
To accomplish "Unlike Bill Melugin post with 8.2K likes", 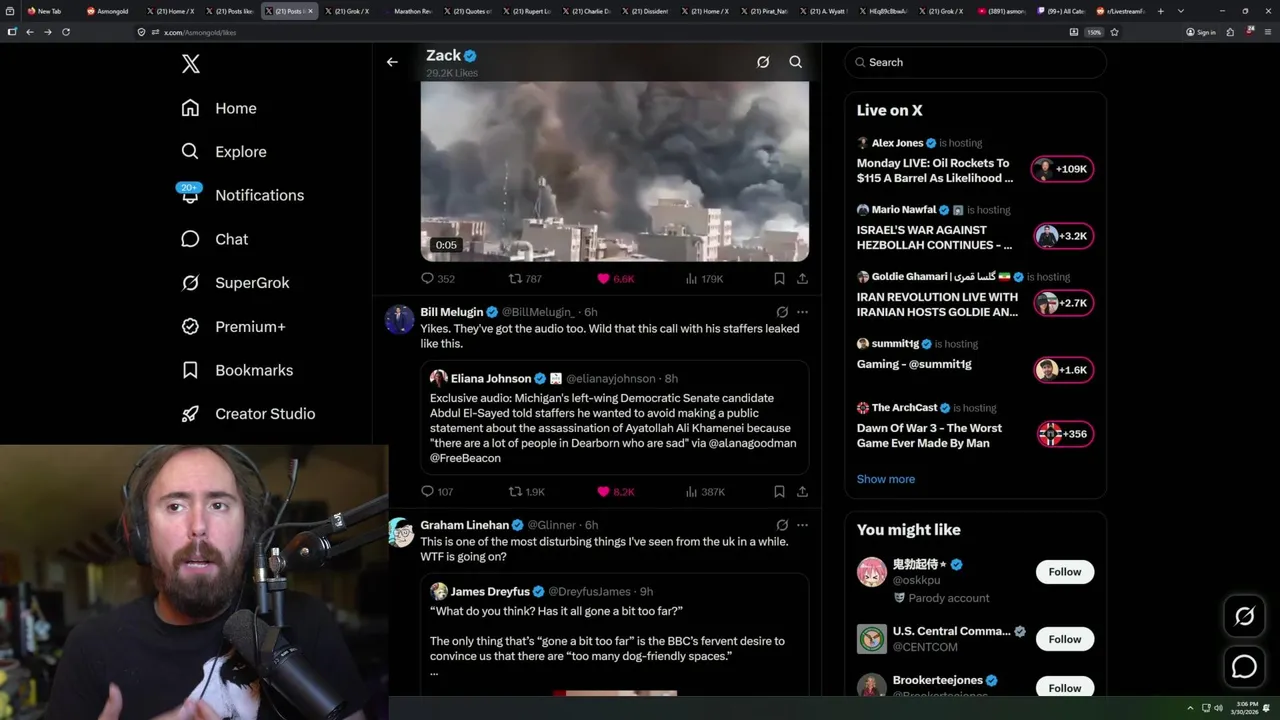I will click(615, 492).
